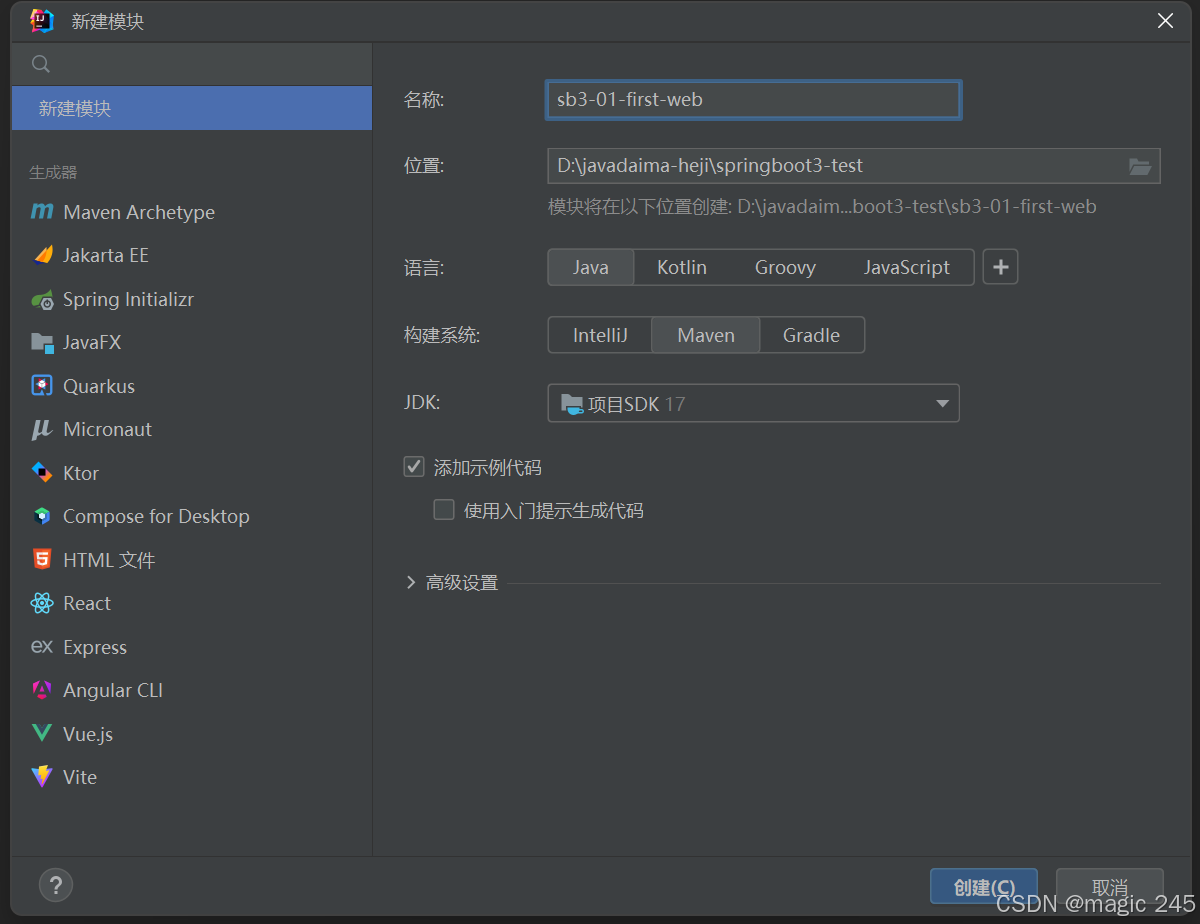Click the Ktor generator icon
Screen dimensions: 1200x924
(x=42, y=473)
